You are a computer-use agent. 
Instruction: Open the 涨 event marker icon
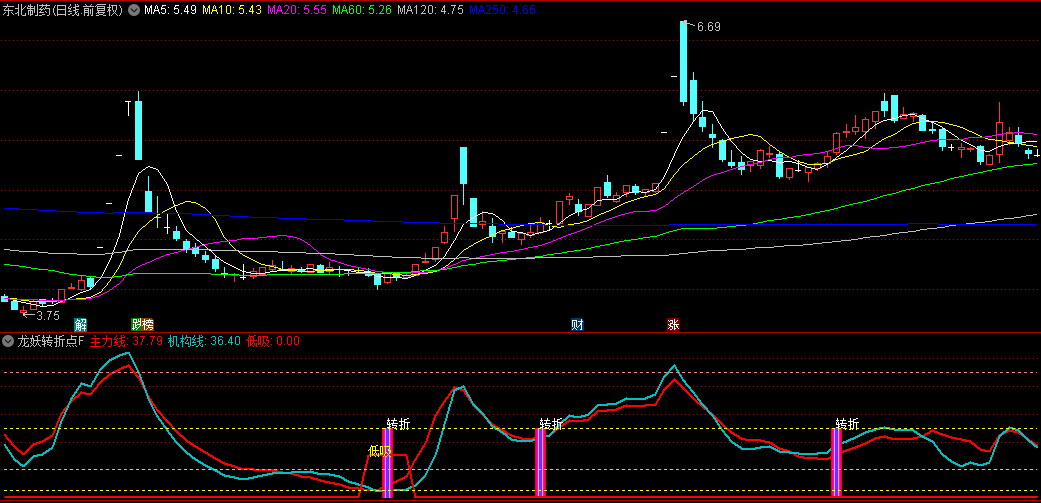tap(673, 325)
